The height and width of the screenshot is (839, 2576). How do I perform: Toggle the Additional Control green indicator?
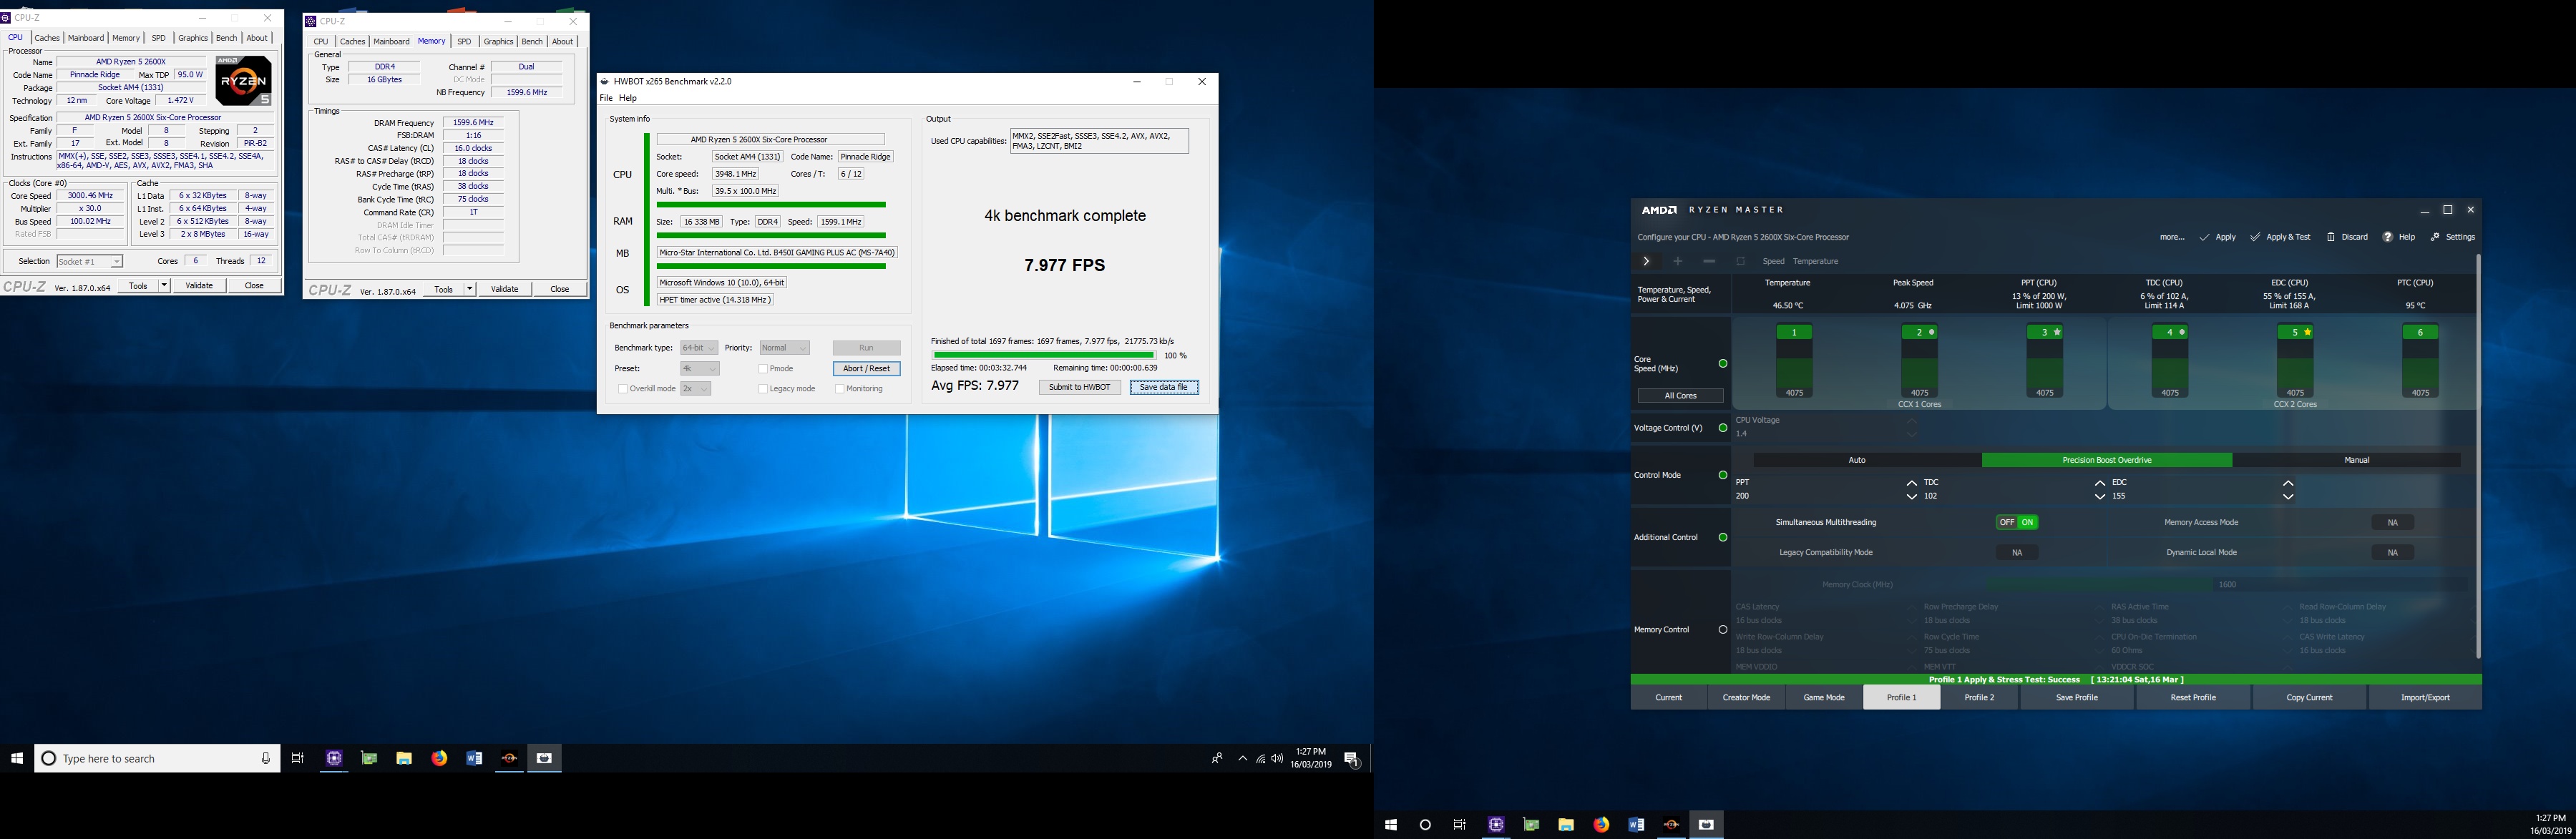coord(1722,537)
